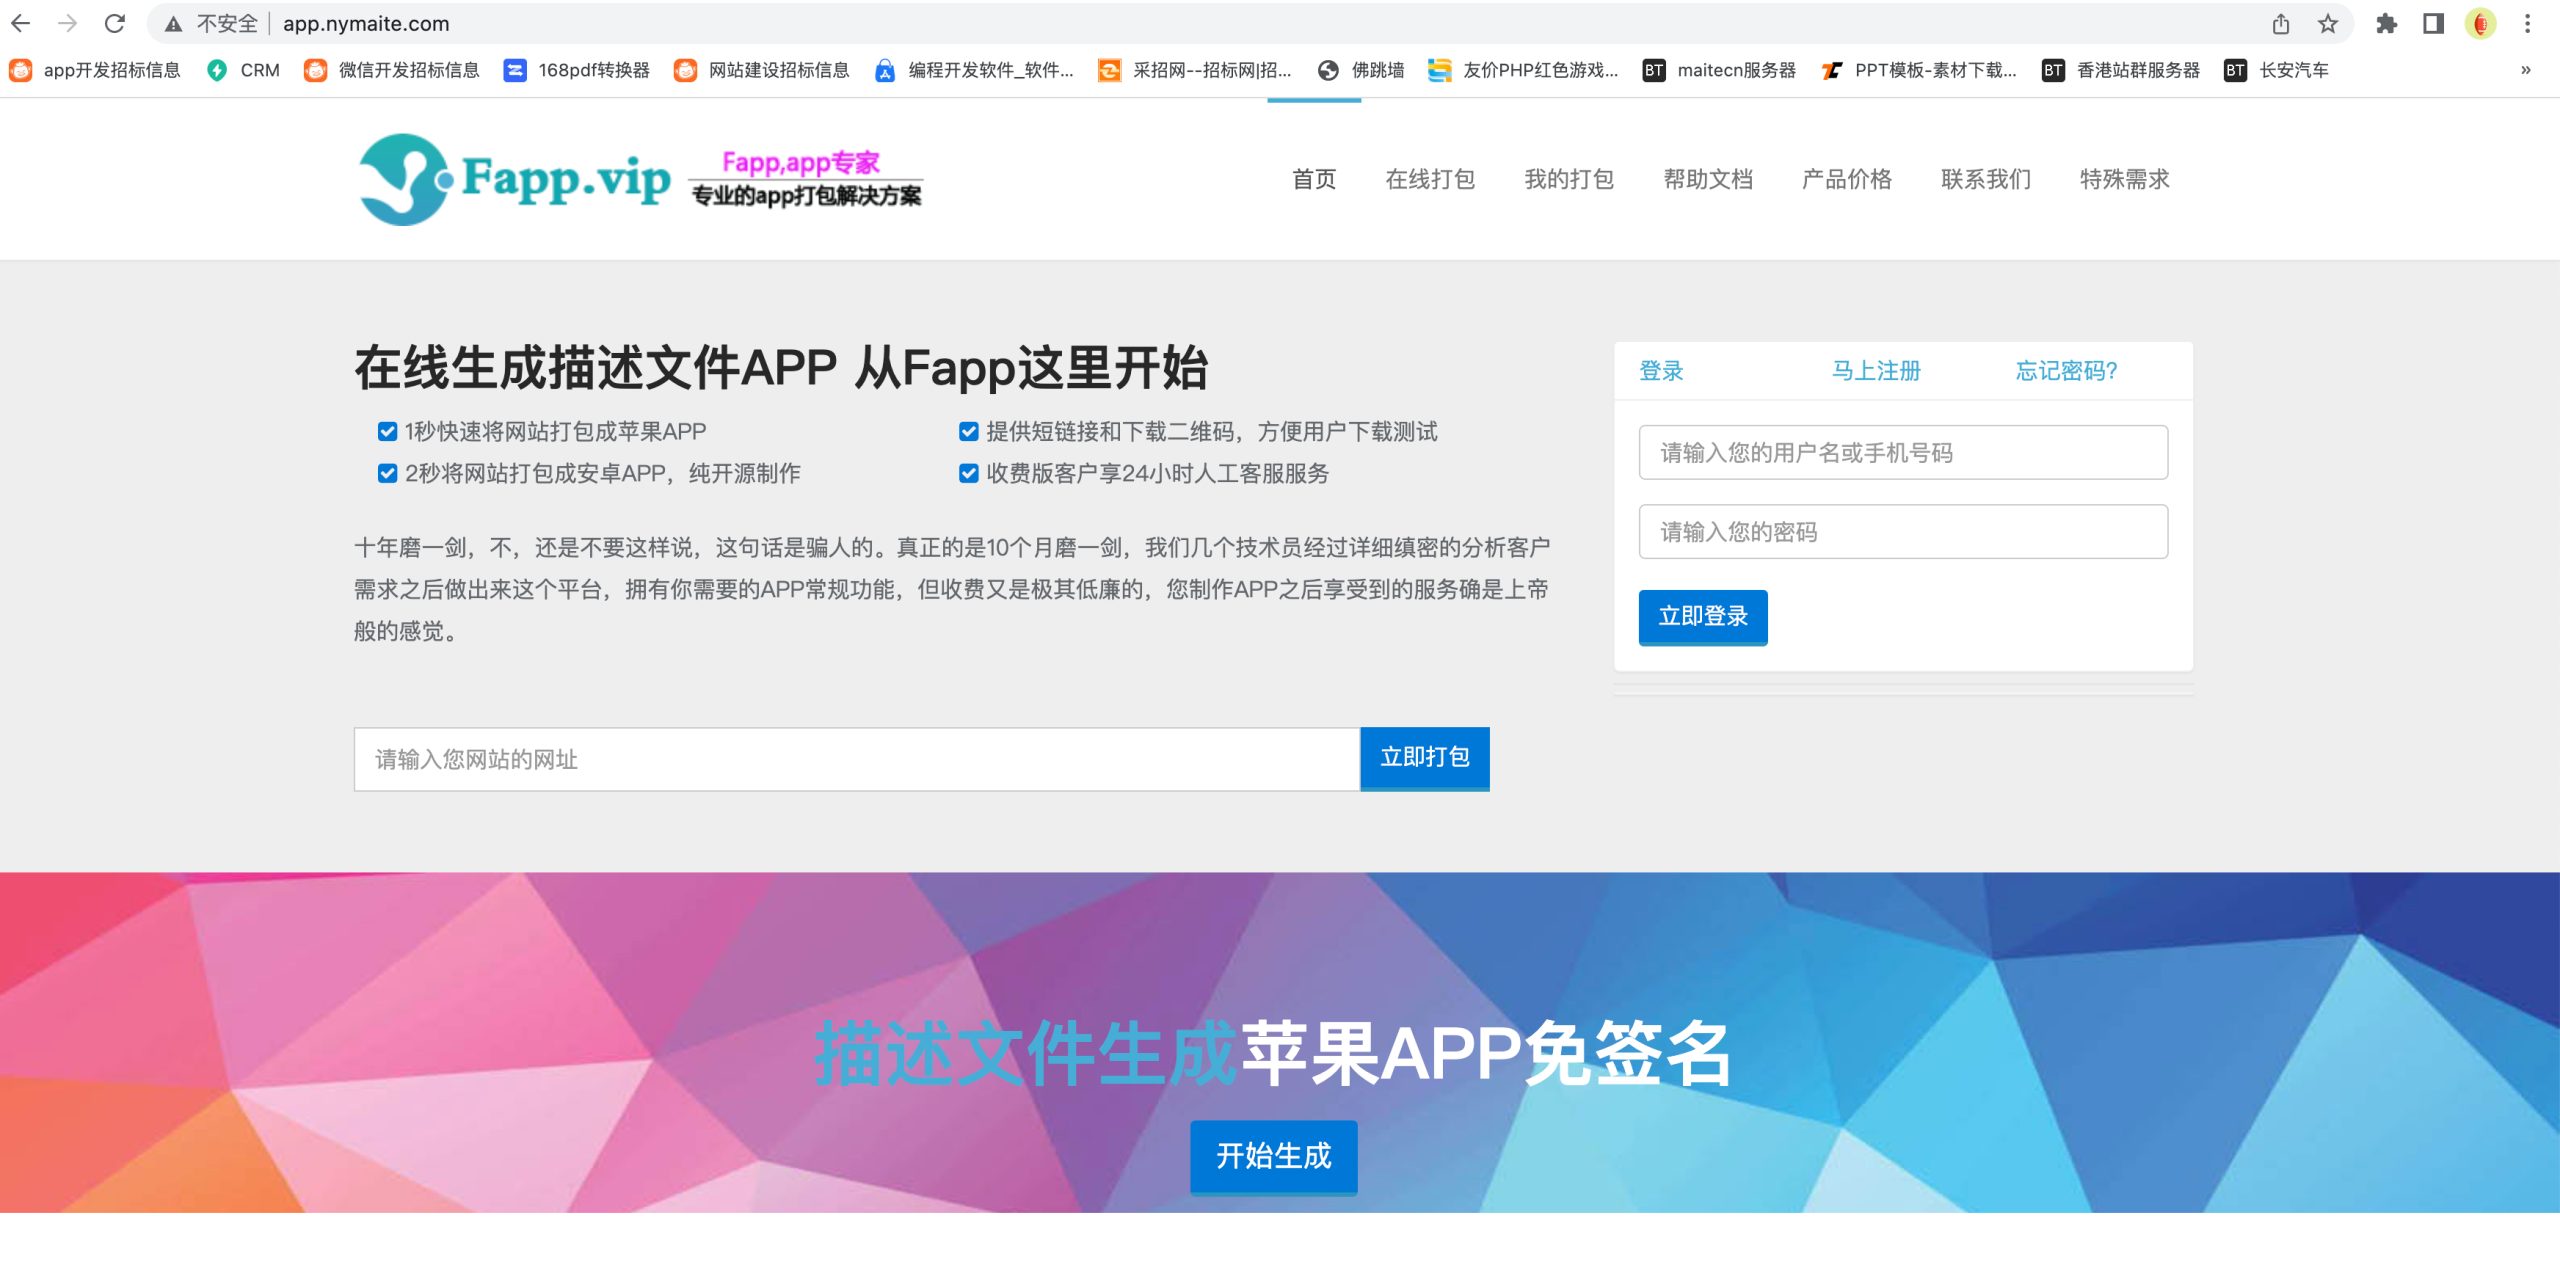Open Chrome three-dot menu
Image resolution: width=2560 pixels, height=1265 pixels.
(2528, 23)
